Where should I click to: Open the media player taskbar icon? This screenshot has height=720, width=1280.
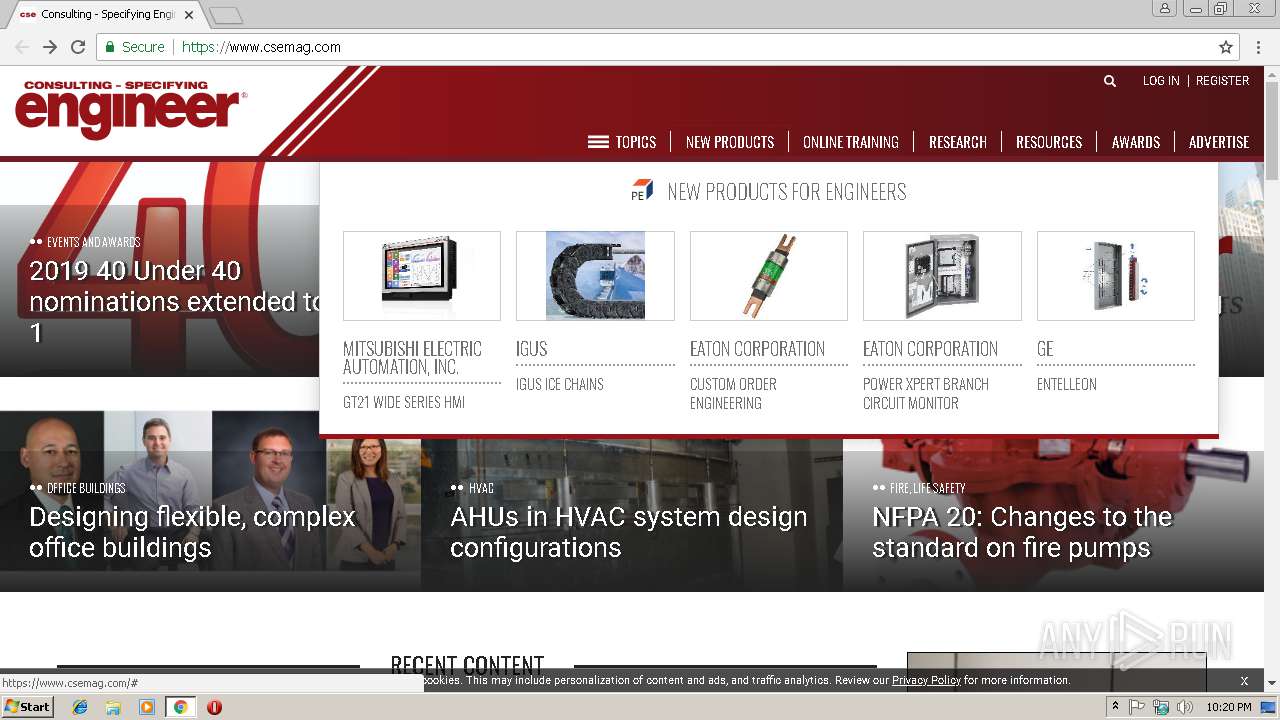pos(147,707)
